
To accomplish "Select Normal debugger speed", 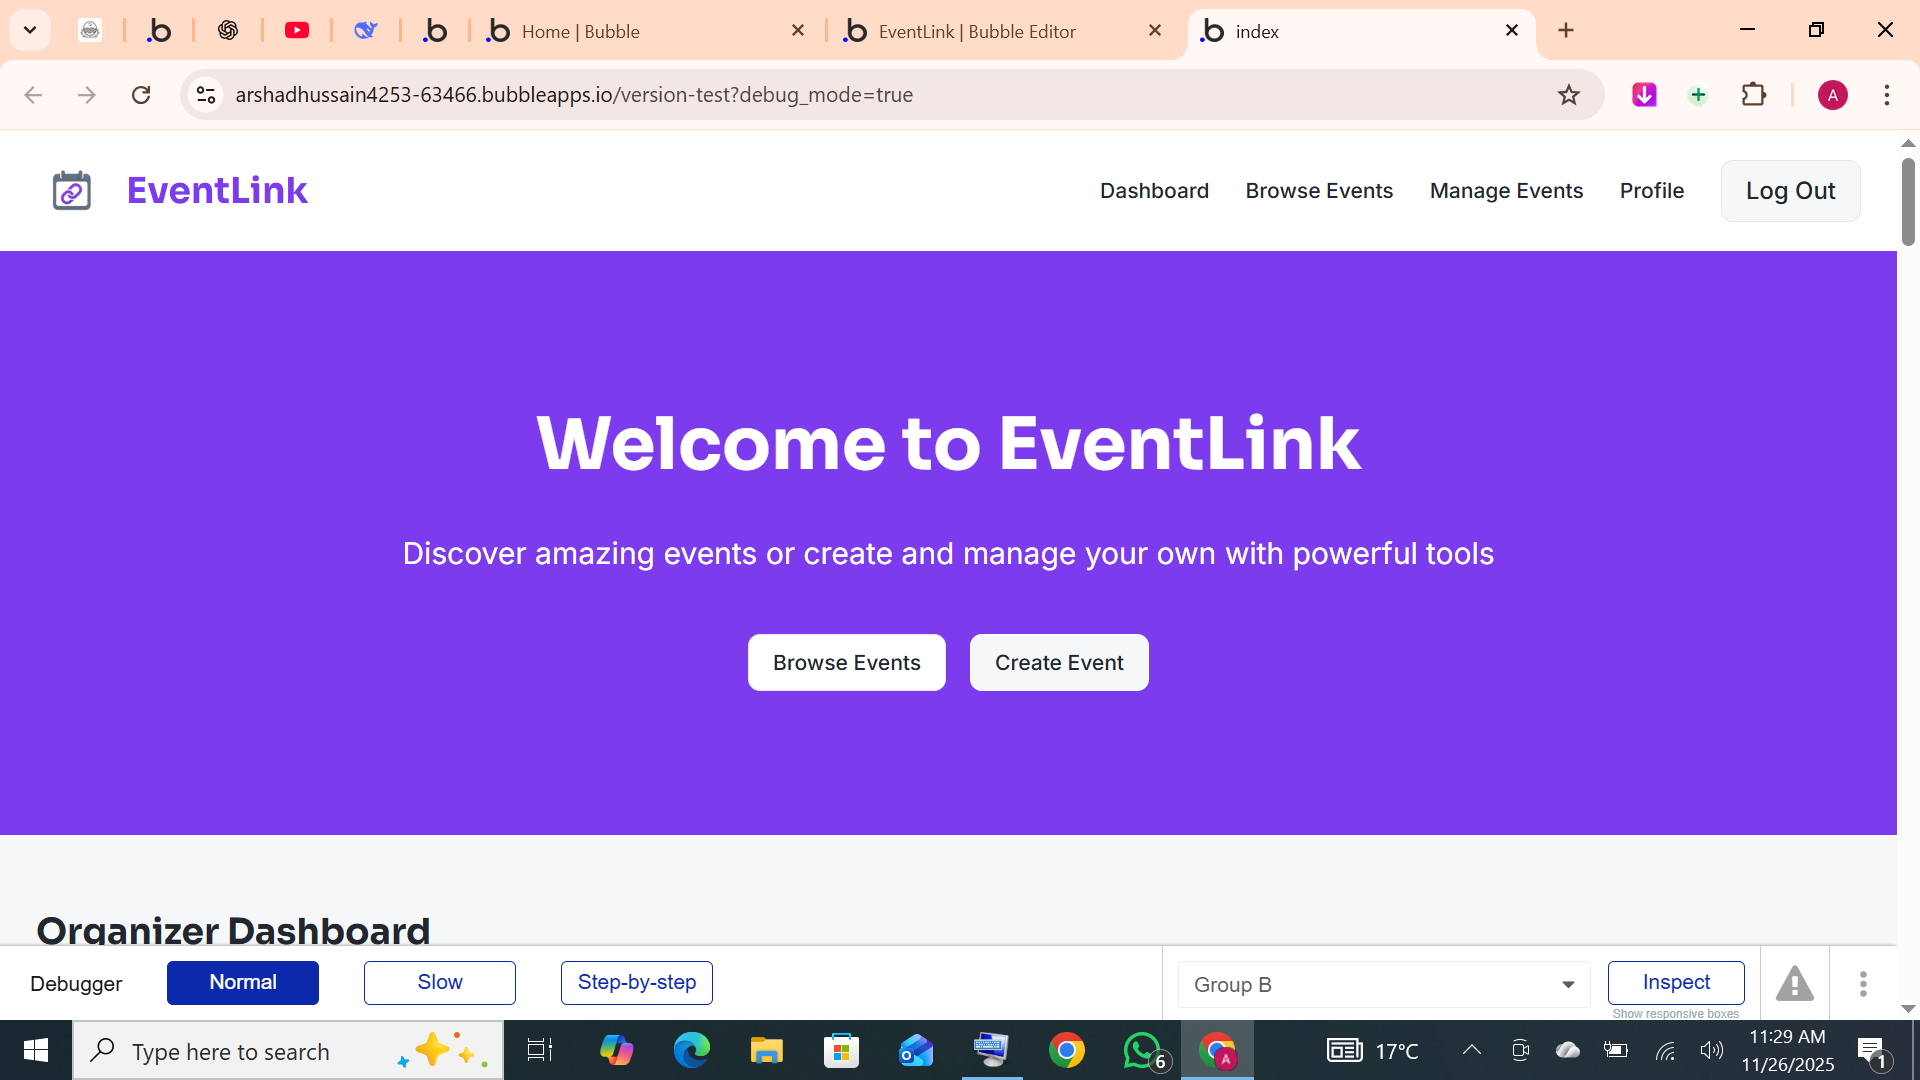I will [243, 983].
